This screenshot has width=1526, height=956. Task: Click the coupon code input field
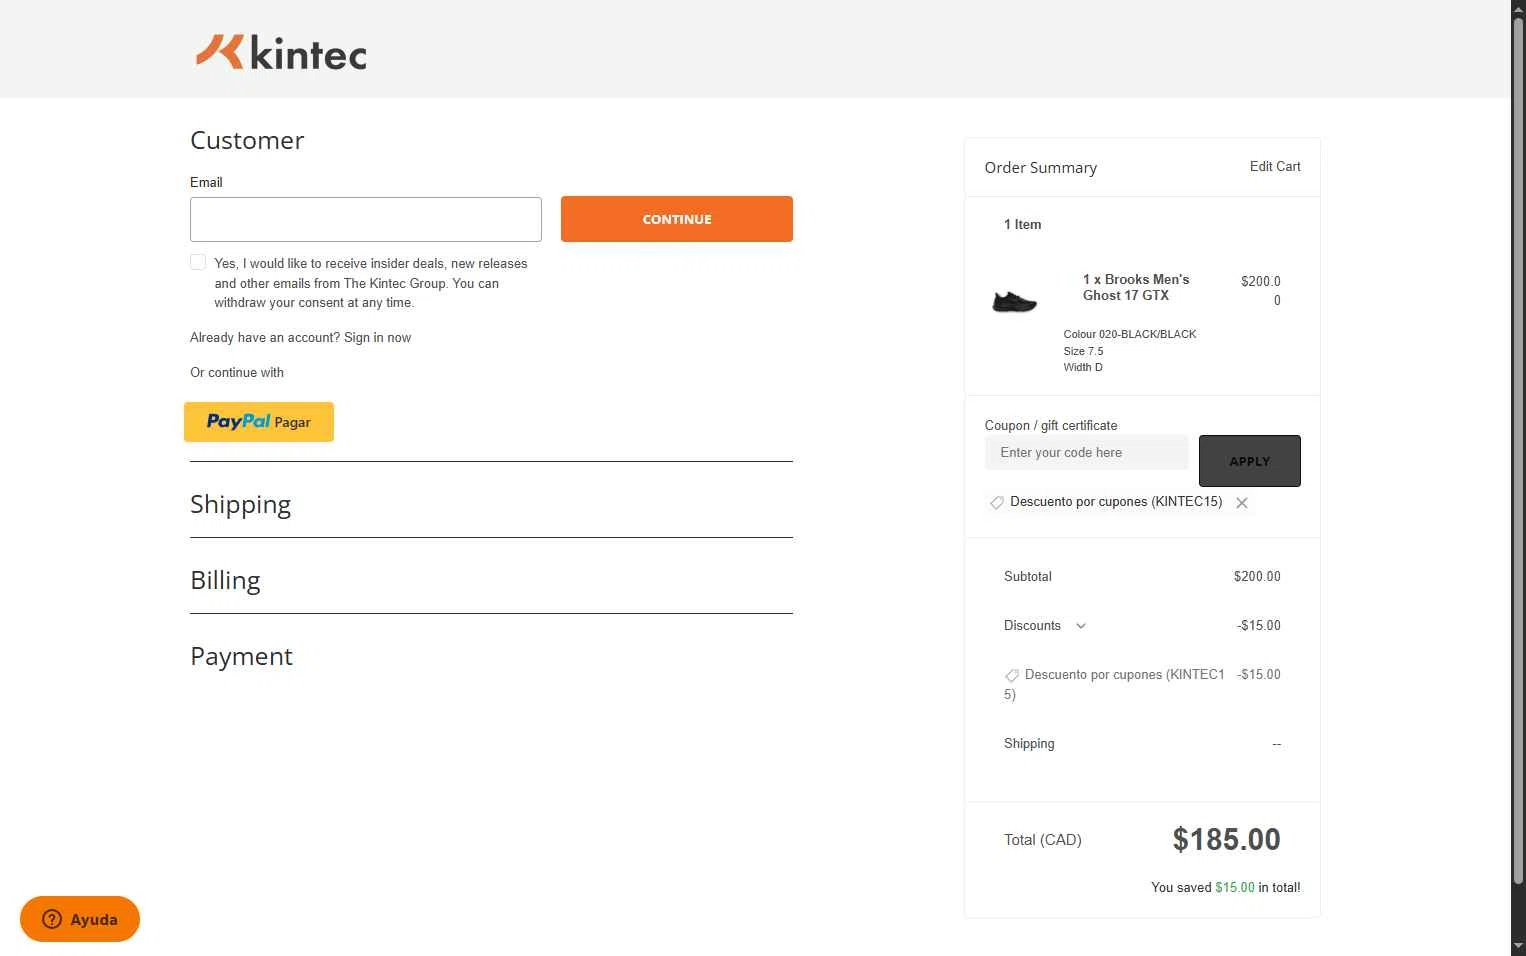click(1087, 453)
